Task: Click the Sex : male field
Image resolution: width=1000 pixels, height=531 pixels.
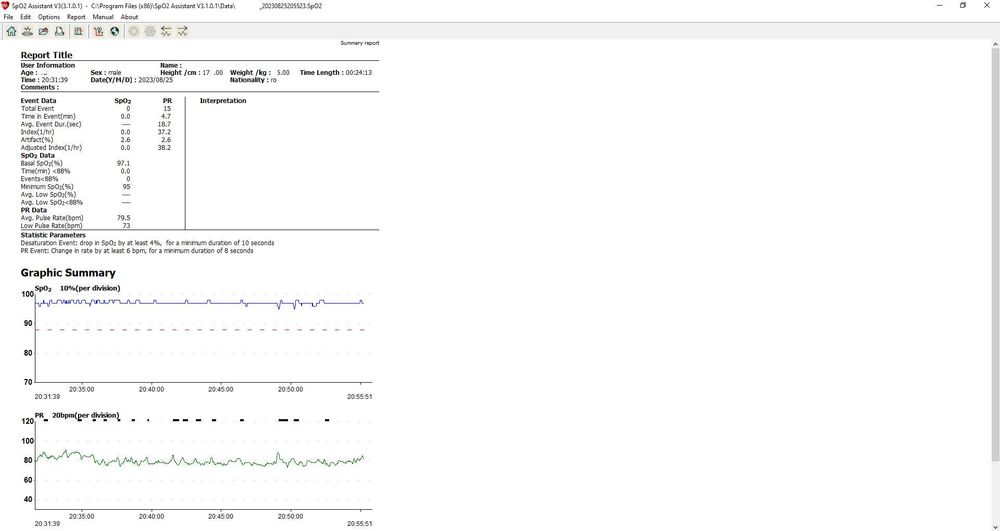Action: coord(106,73)
